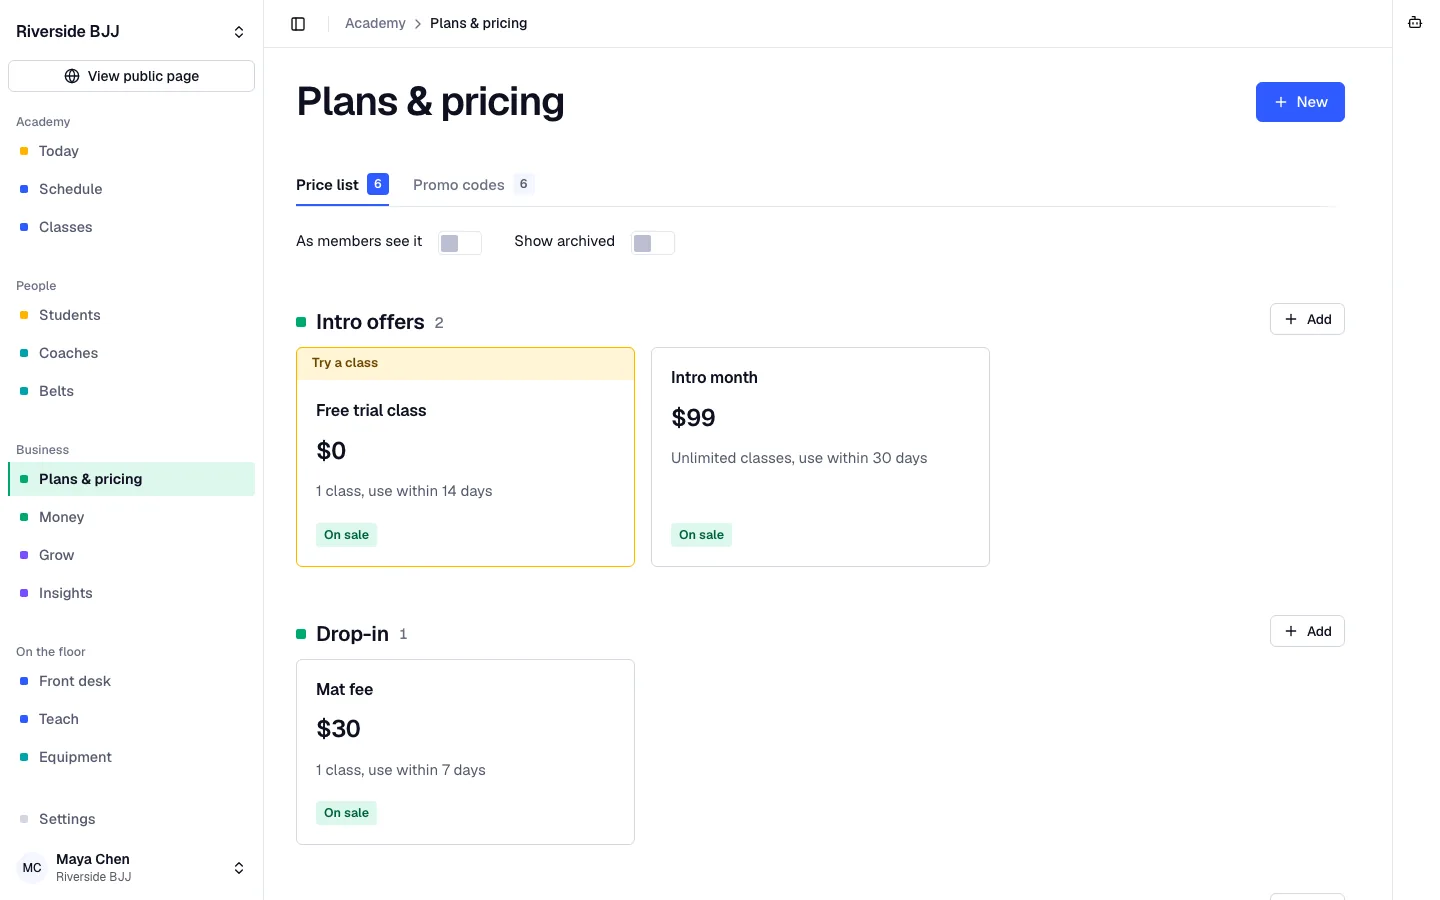Open the assistant icon at top right
Screen dimensions: 1440x900
[x=1415, y=23]
